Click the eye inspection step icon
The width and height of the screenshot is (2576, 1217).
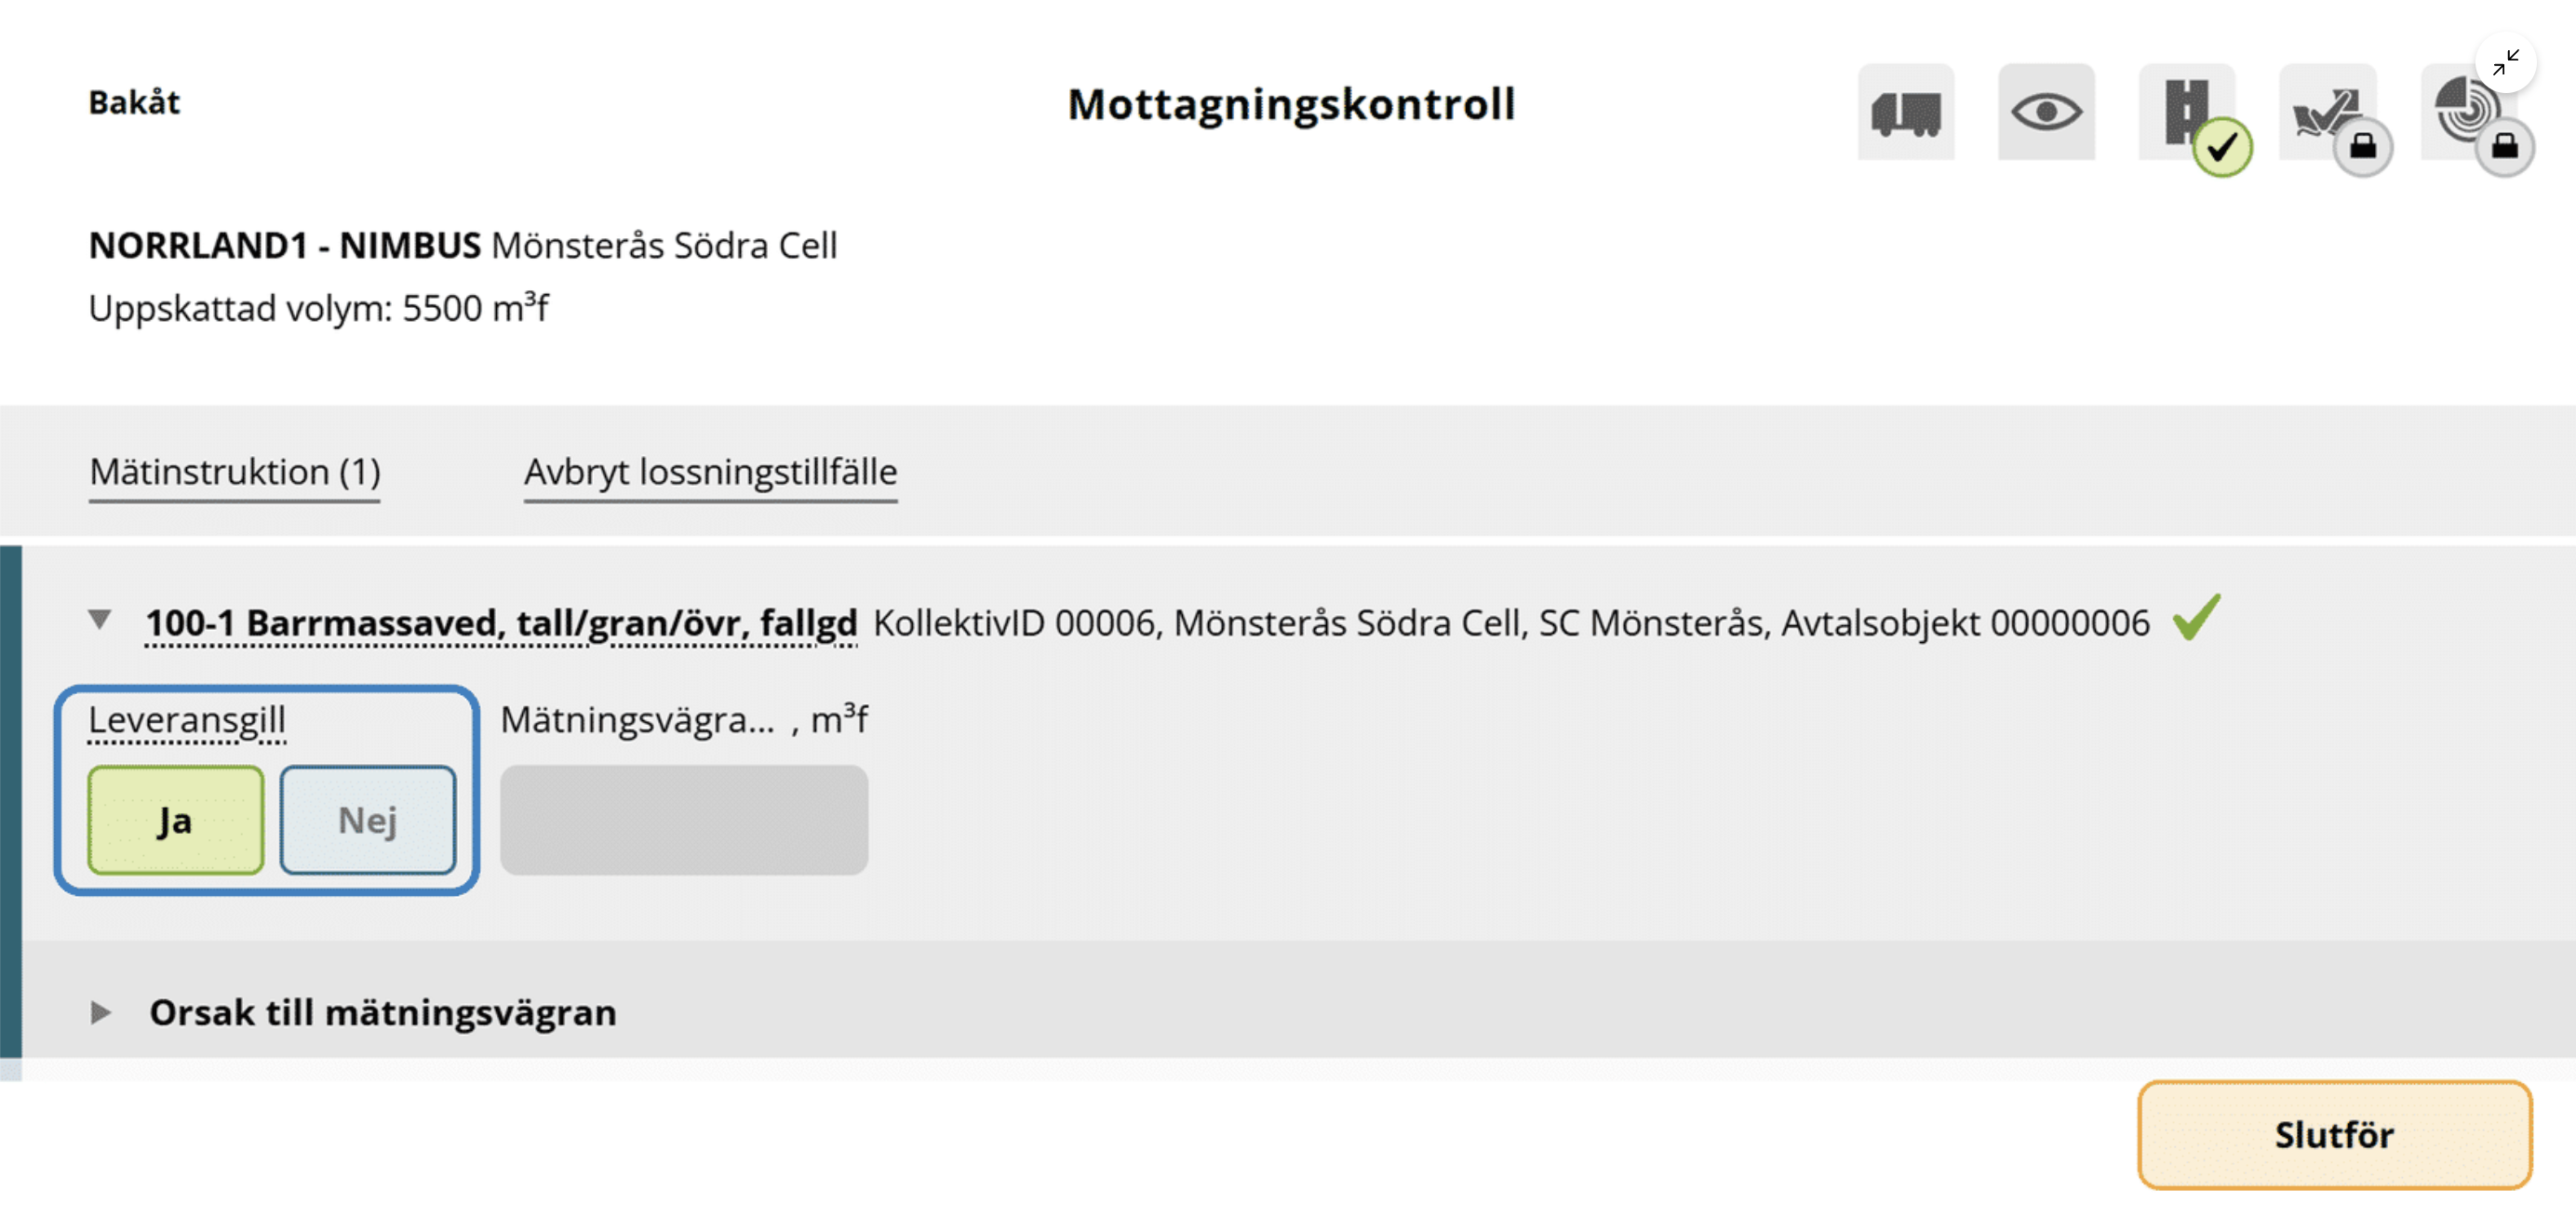pos(2046,112)
